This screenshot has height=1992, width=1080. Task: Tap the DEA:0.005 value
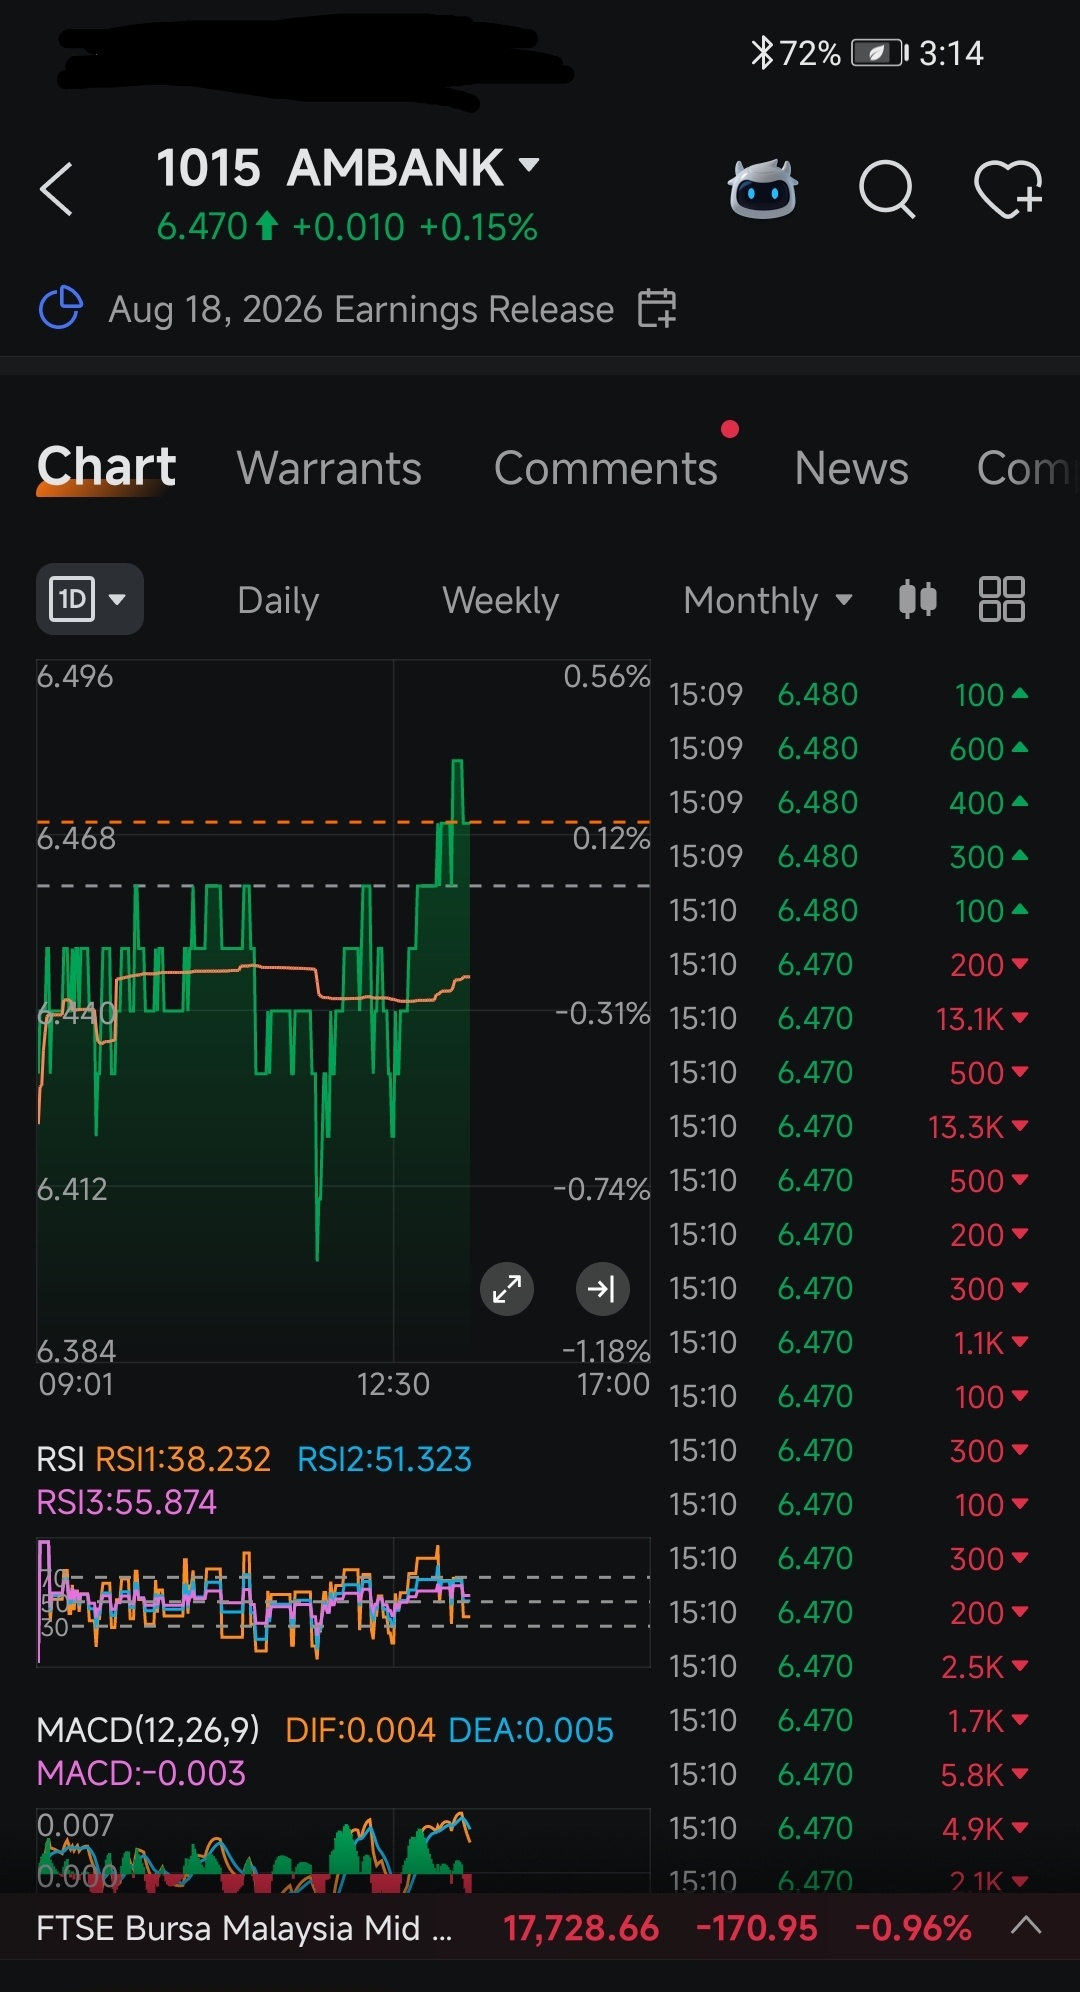(531, 1729)
